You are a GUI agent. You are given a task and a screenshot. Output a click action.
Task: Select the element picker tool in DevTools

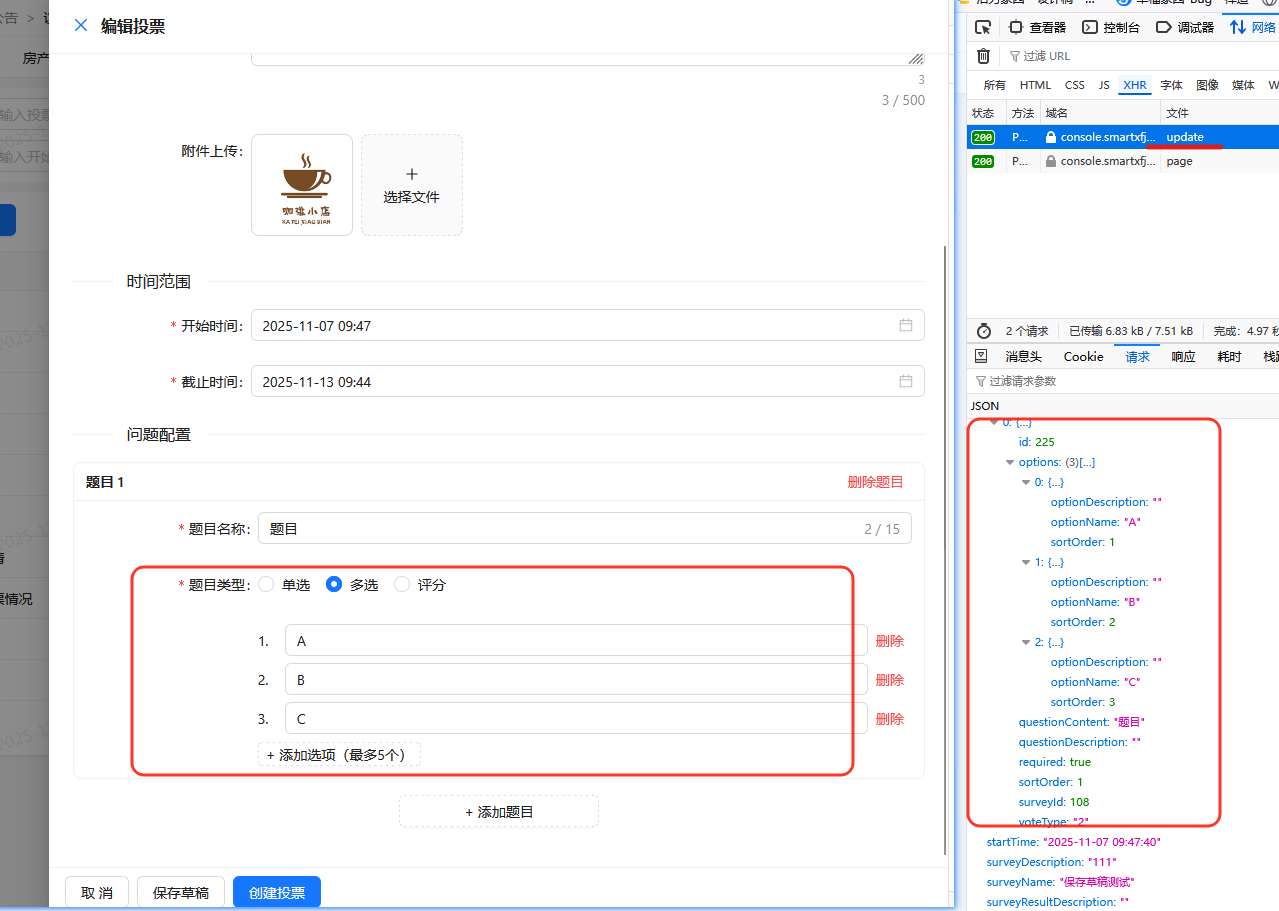pos(983,27)
